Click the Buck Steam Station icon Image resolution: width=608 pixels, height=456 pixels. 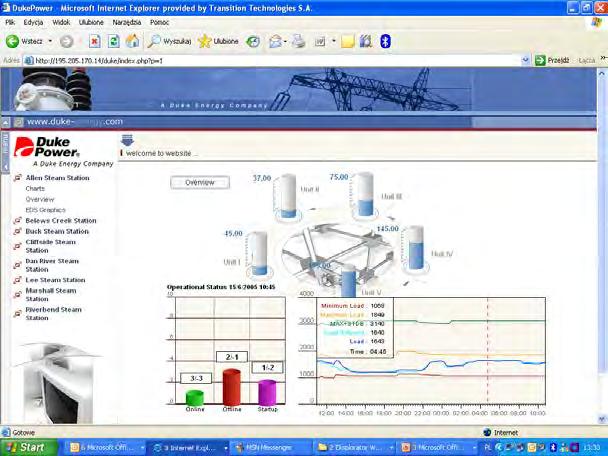coord(17,231)
